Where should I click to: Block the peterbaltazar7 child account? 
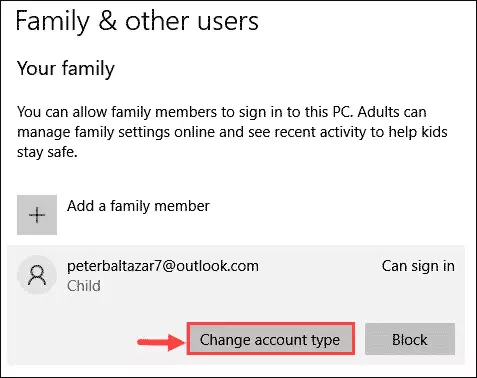(410, 339)
